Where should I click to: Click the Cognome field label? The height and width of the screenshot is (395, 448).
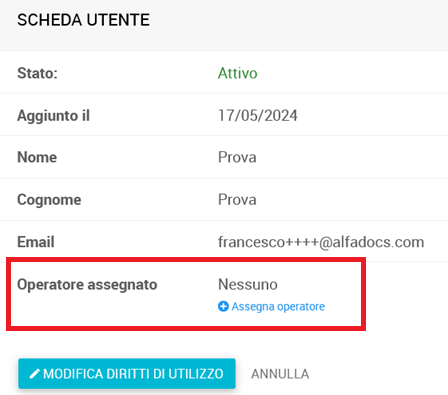[x=49, y=200]
